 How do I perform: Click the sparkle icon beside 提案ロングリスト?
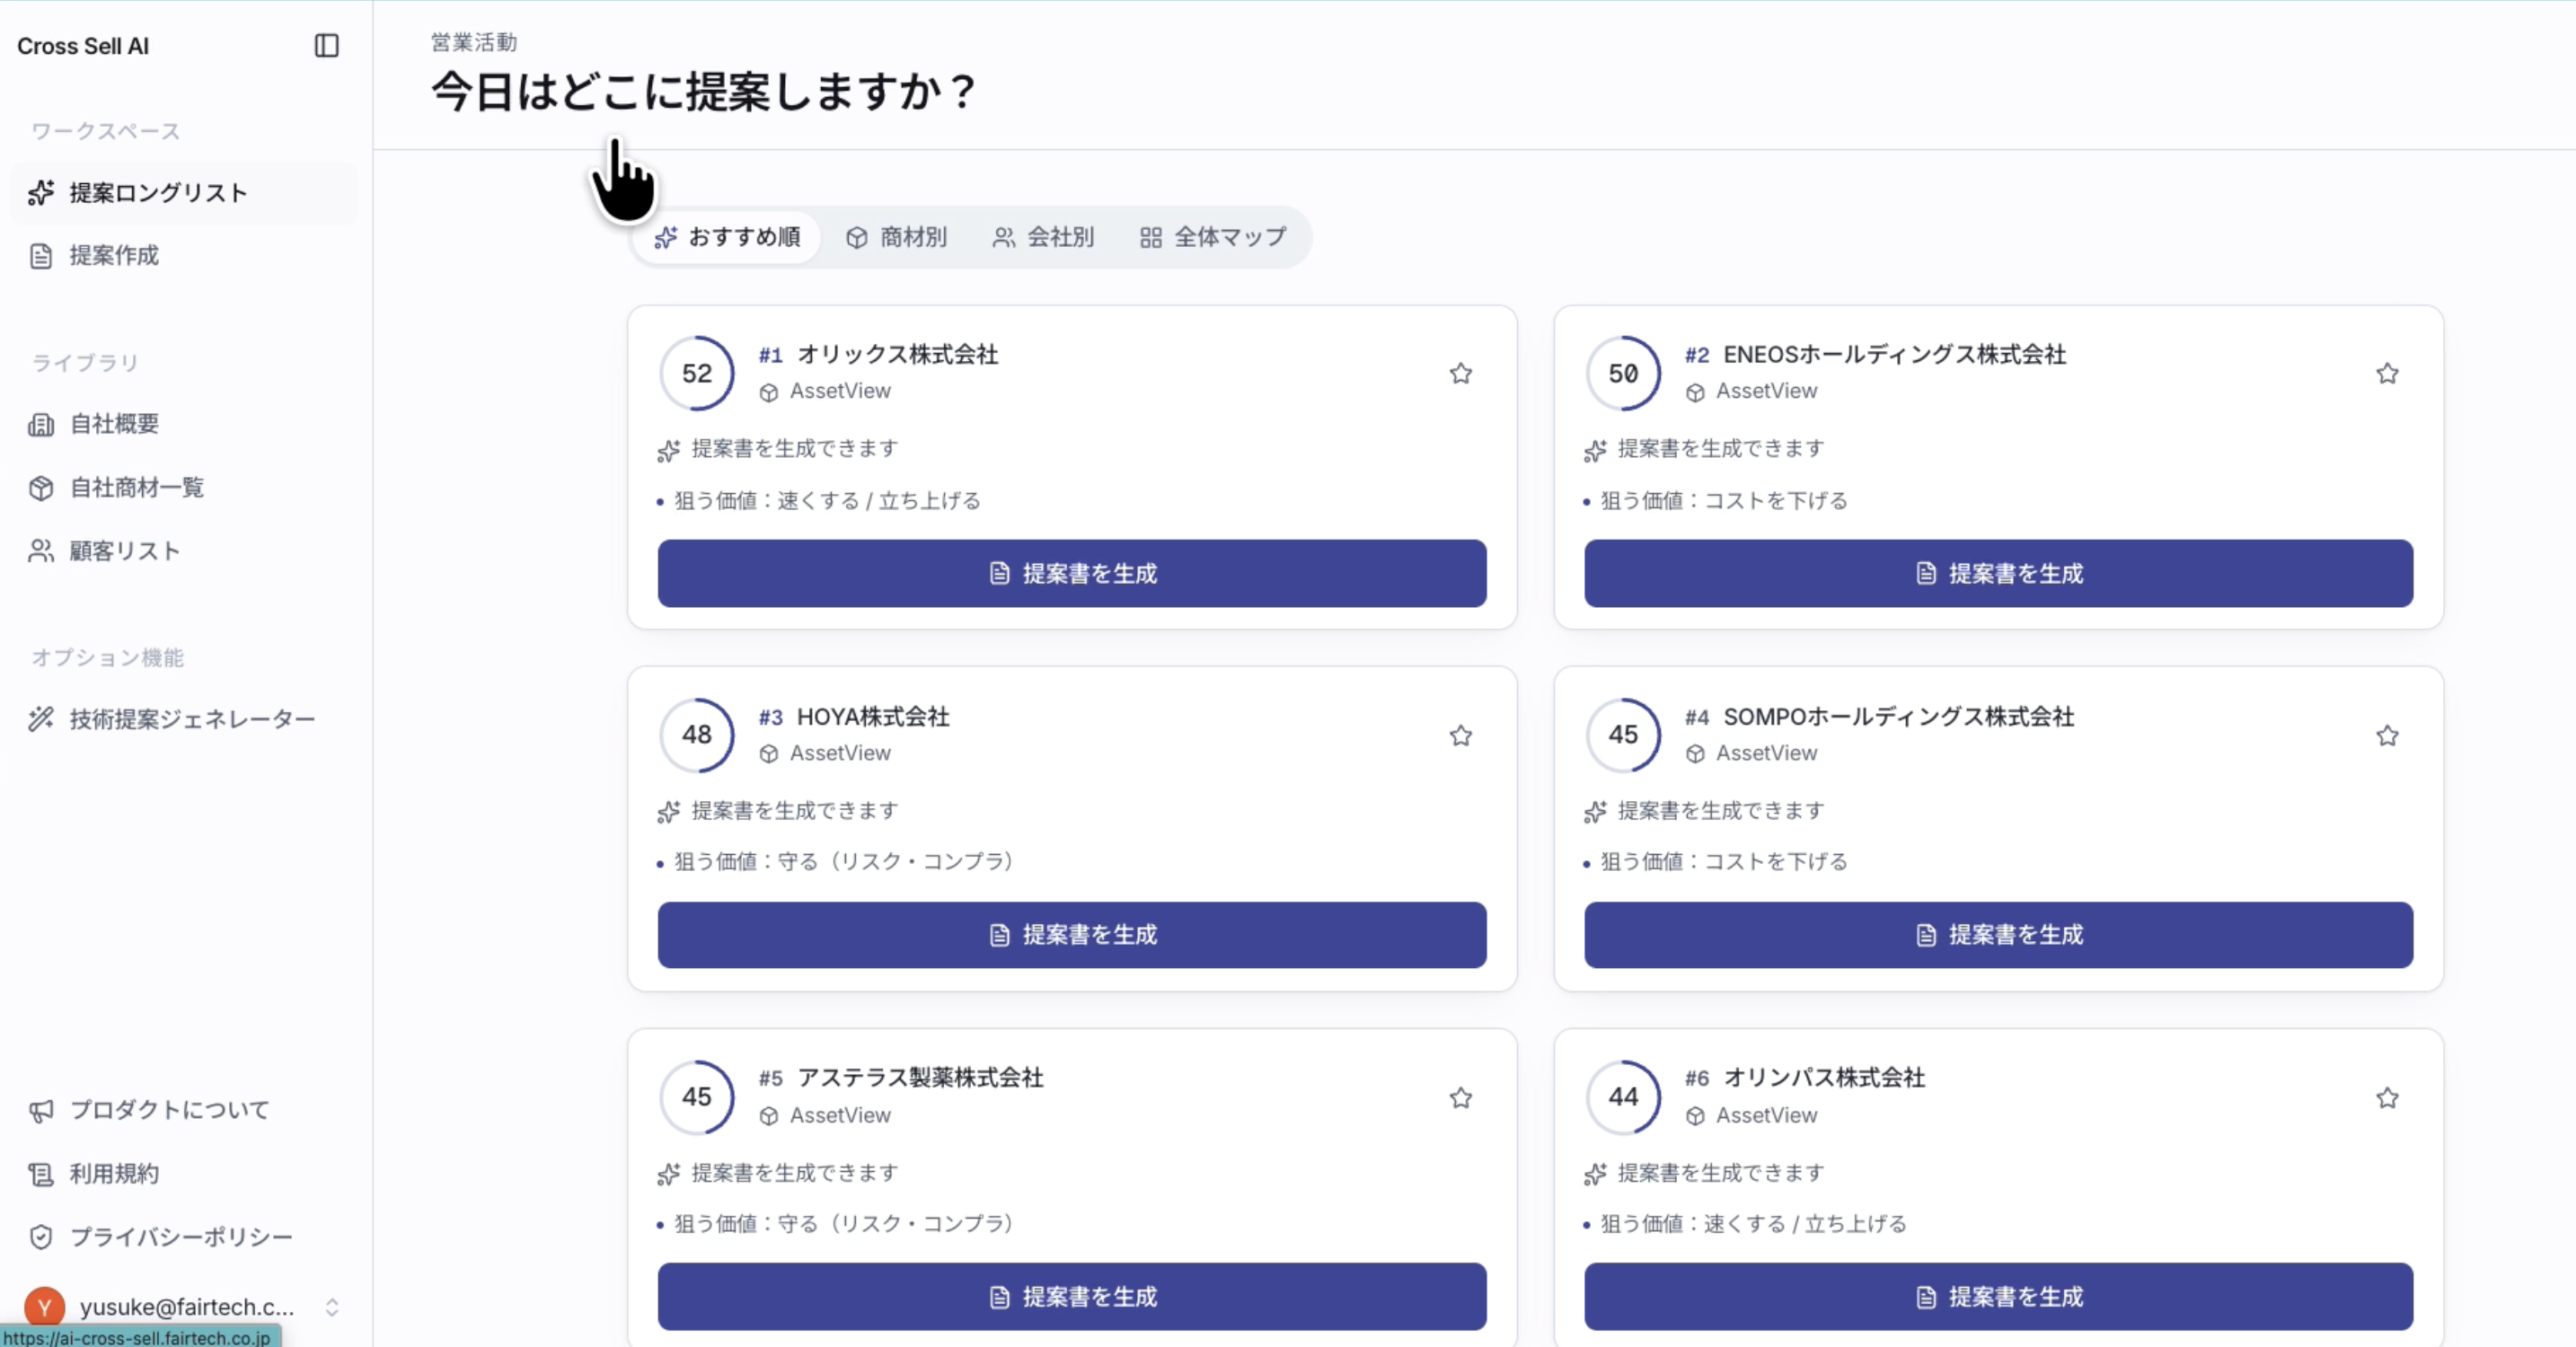coord(41,193)
